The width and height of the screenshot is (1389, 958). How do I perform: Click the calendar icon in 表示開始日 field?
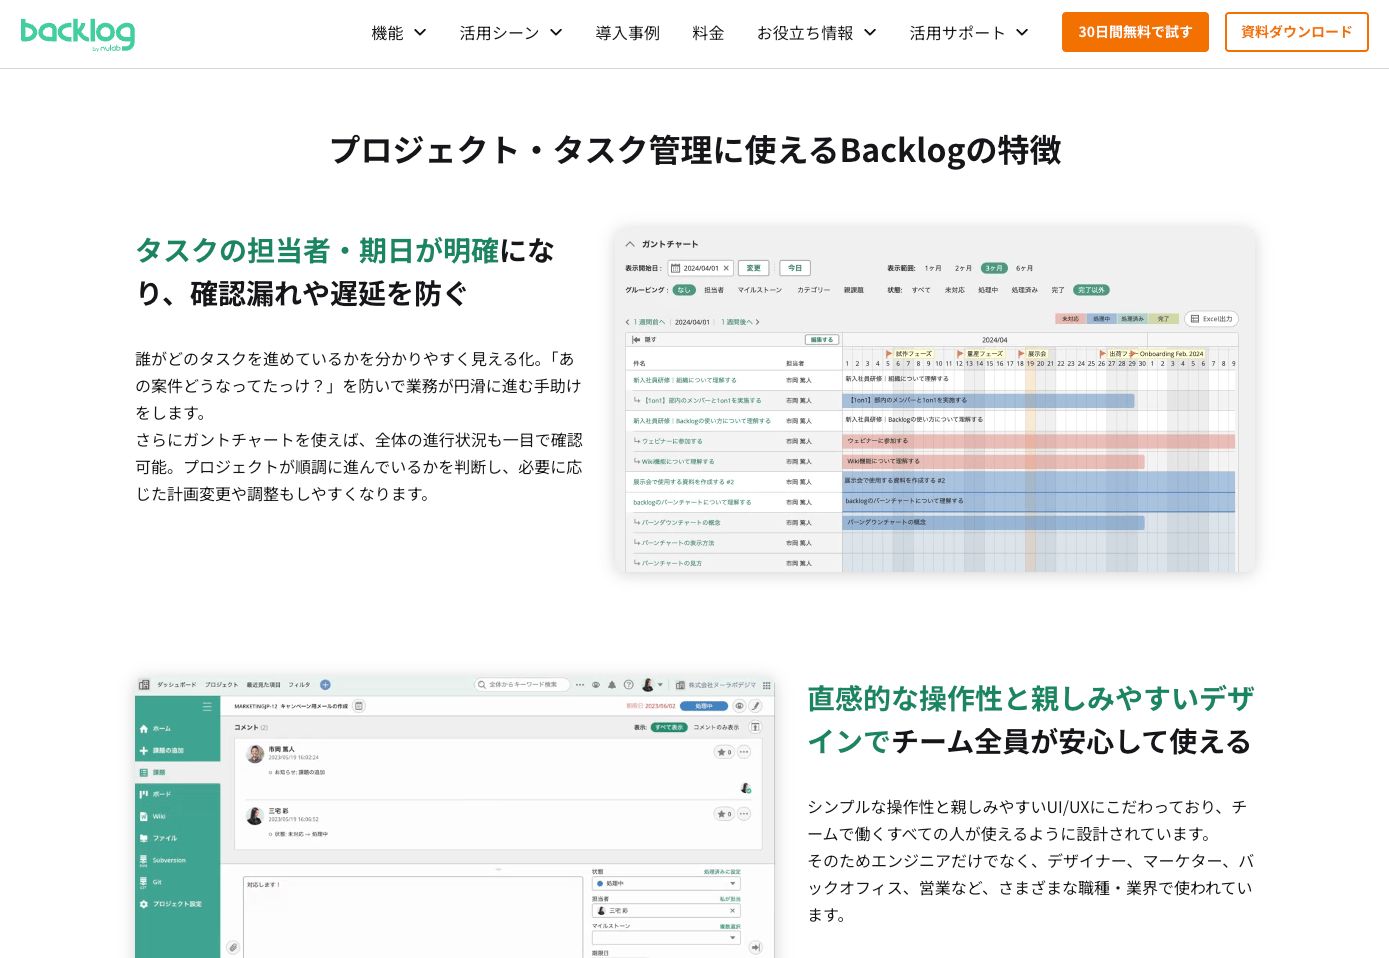676,268
